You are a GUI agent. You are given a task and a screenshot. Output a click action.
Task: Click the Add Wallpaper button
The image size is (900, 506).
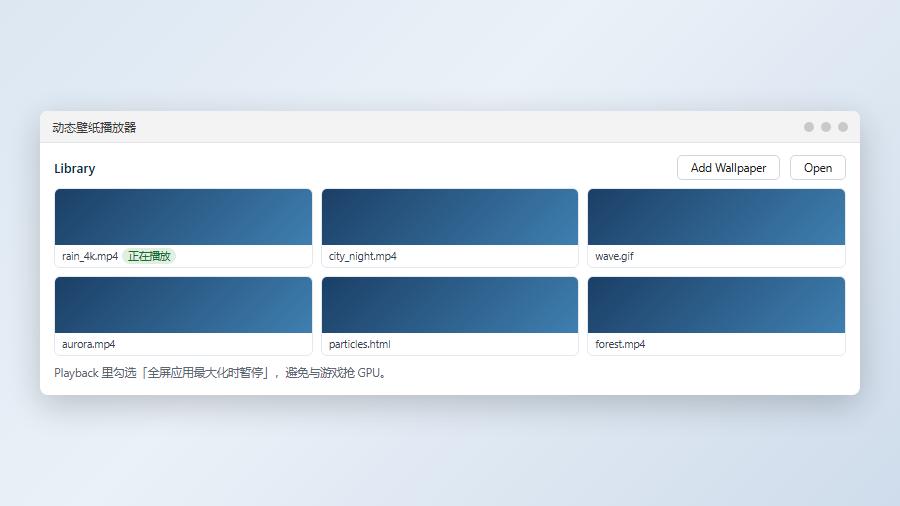[x=728, y=168]
